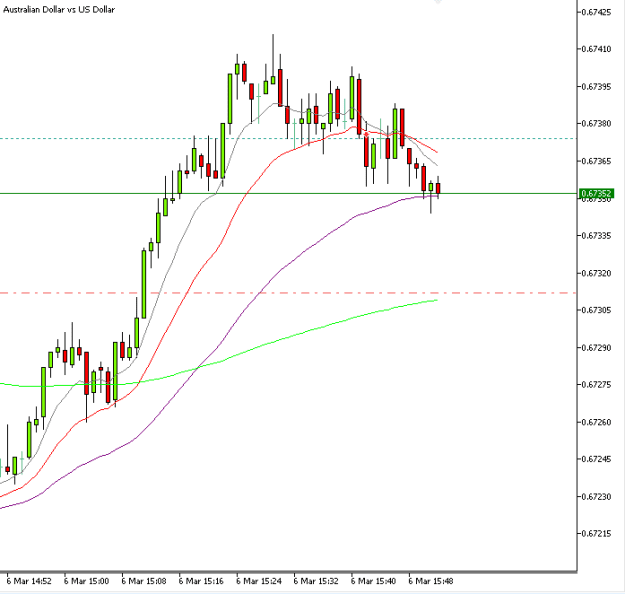Click the '6 Mar 14:52' time label
625x594 pixels.
(x=29, y=581)
